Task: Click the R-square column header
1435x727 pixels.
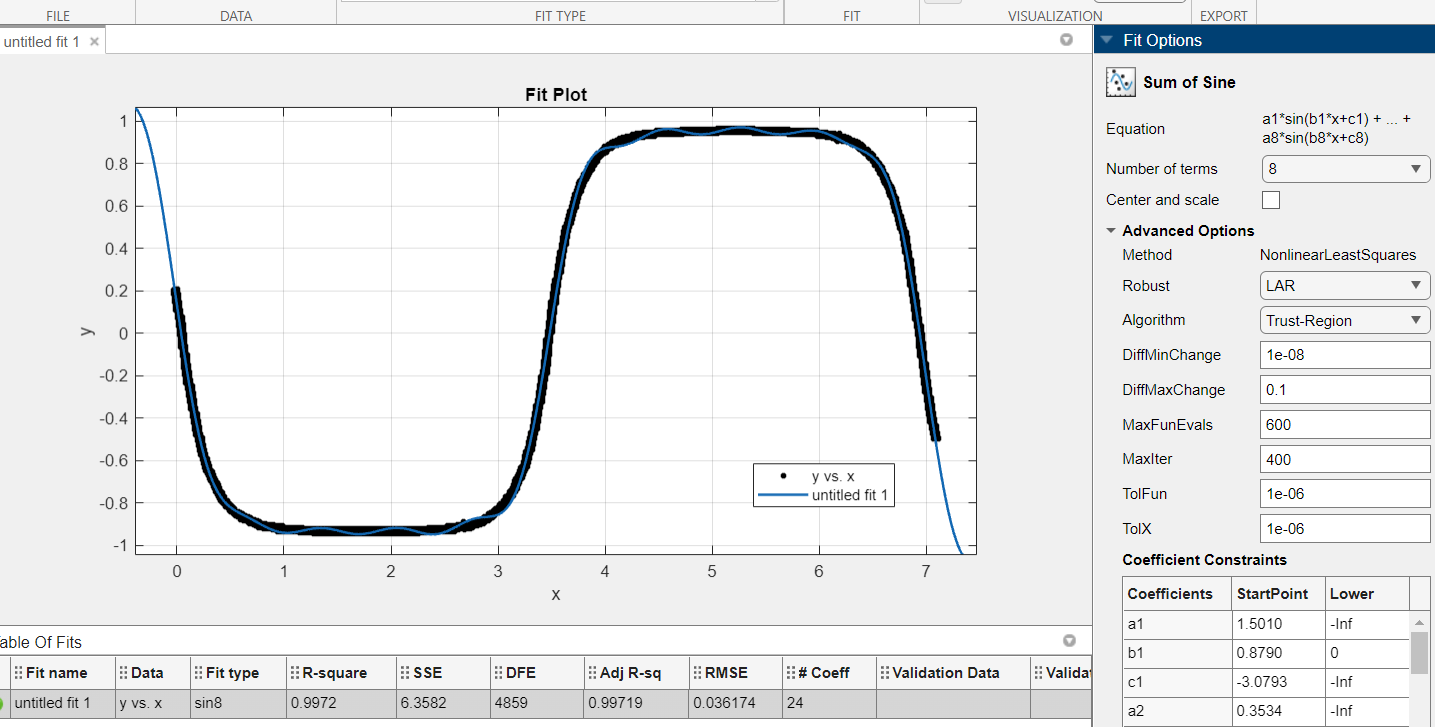Action: 337,673
